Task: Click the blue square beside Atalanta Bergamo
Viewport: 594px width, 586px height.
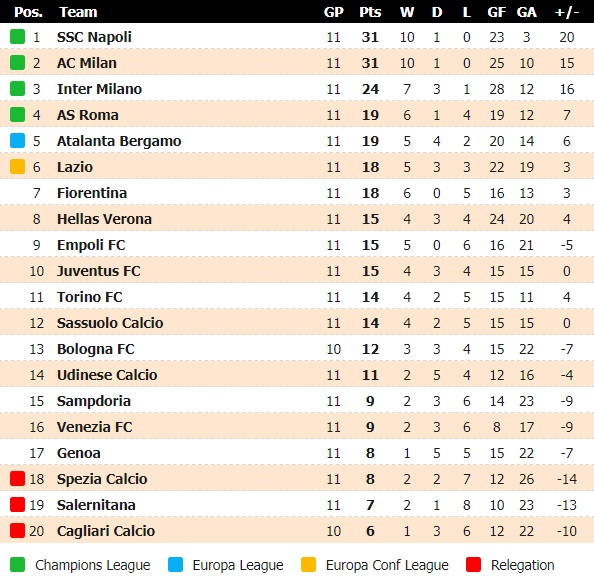Action: (17, 141)
